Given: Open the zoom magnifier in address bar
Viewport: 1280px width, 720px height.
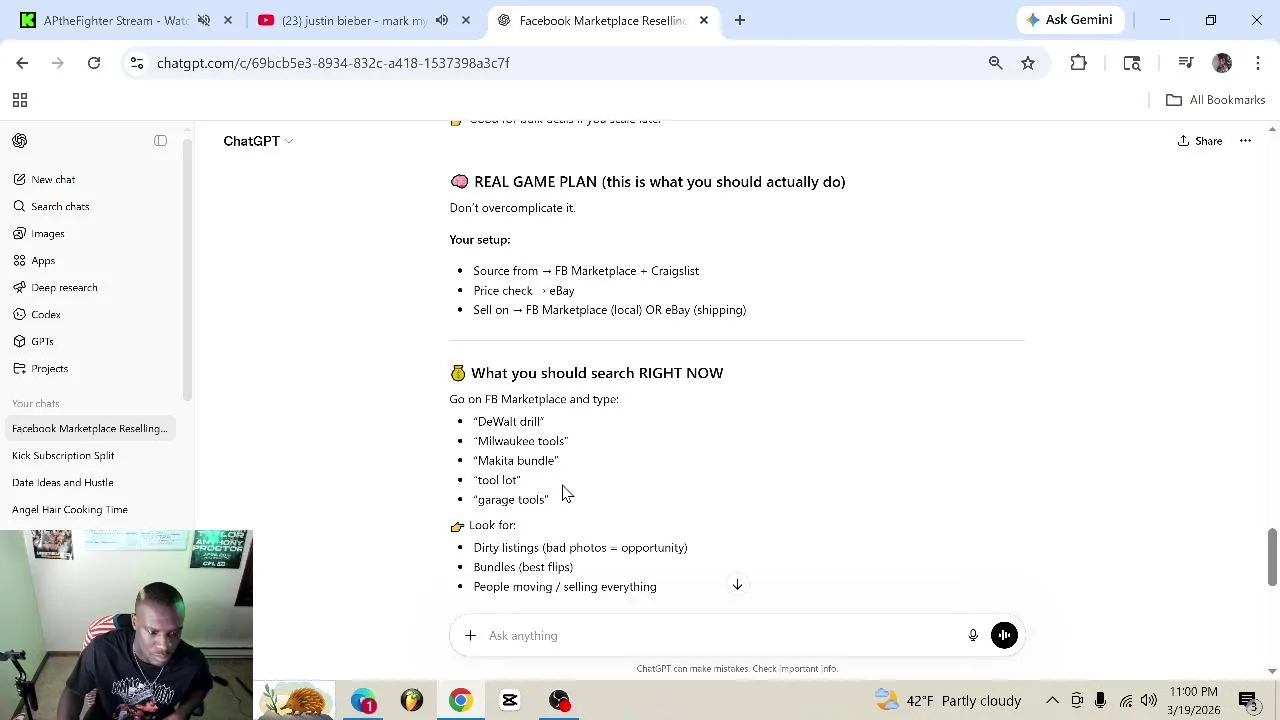Looking at the screenshot, I should pyautogui.click(x=995, y=63).
